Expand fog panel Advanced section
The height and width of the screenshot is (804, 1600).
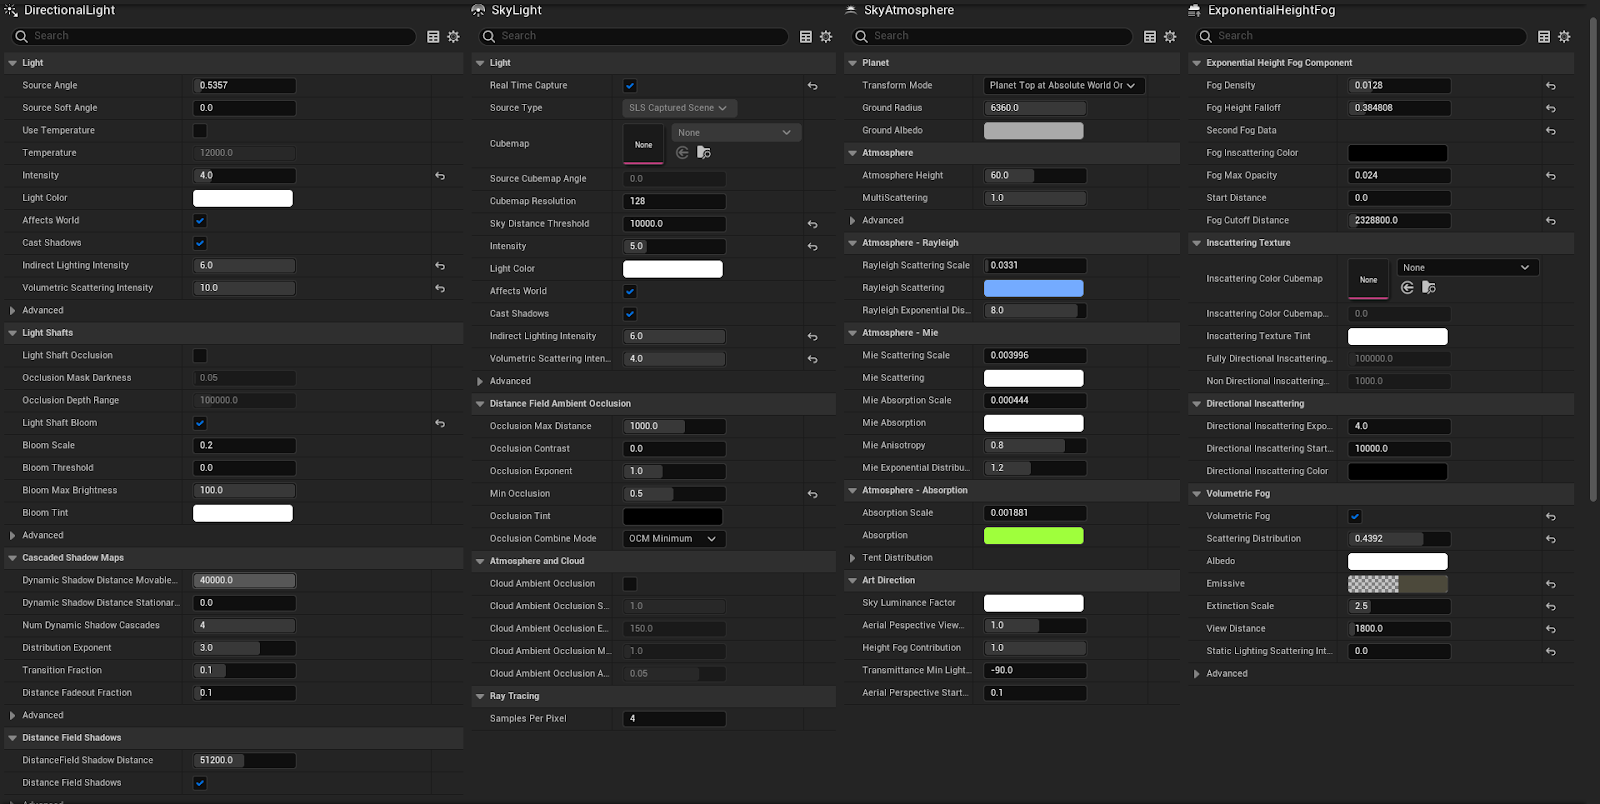coord(1197,674)
